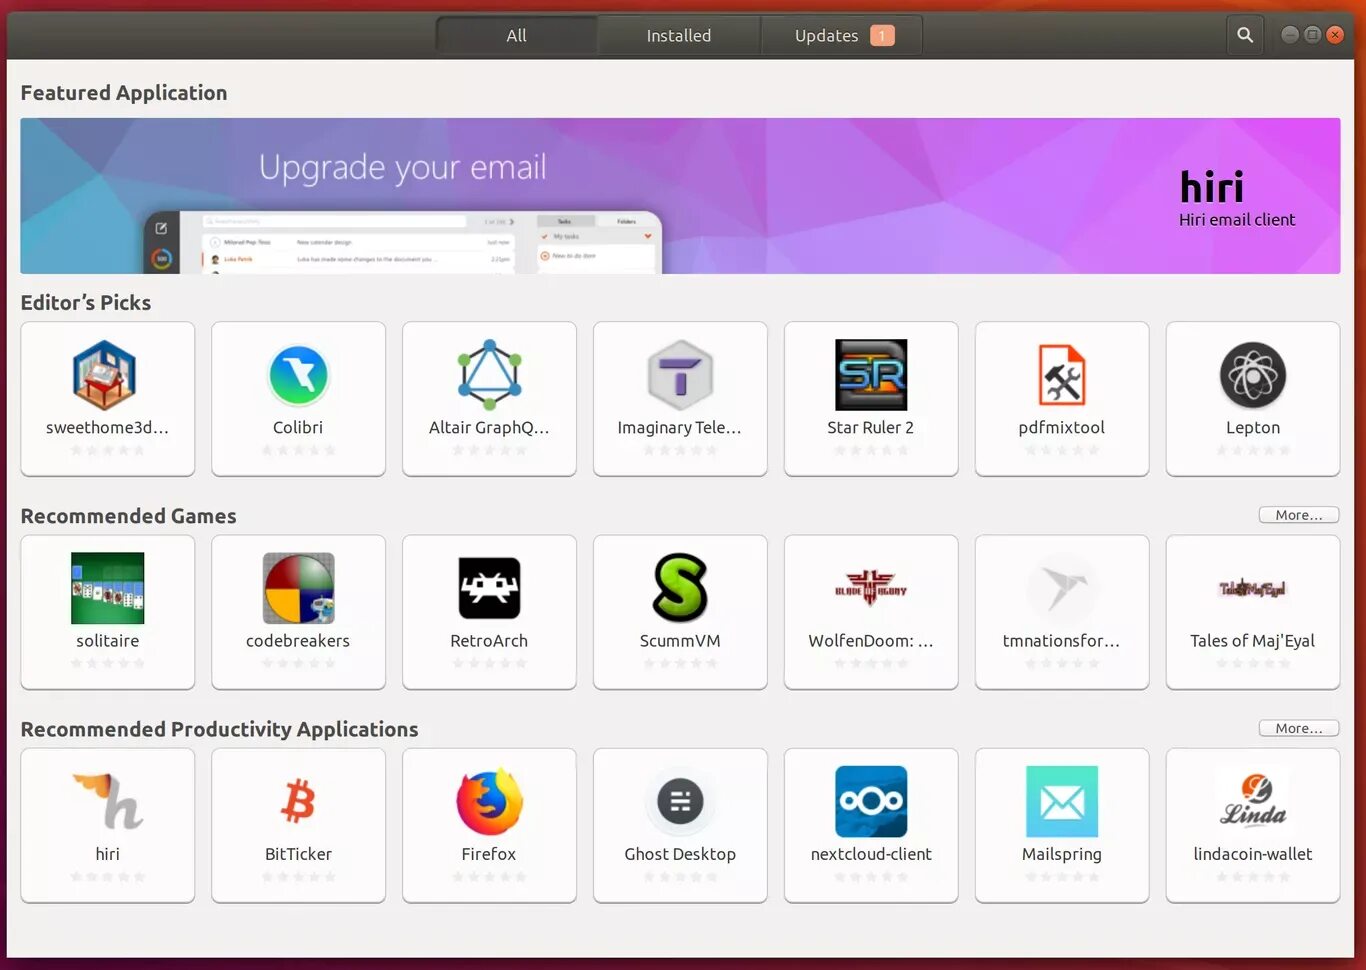Switch to the All tab
Viewport: 1366px width, 970px height.
point(516,35)
